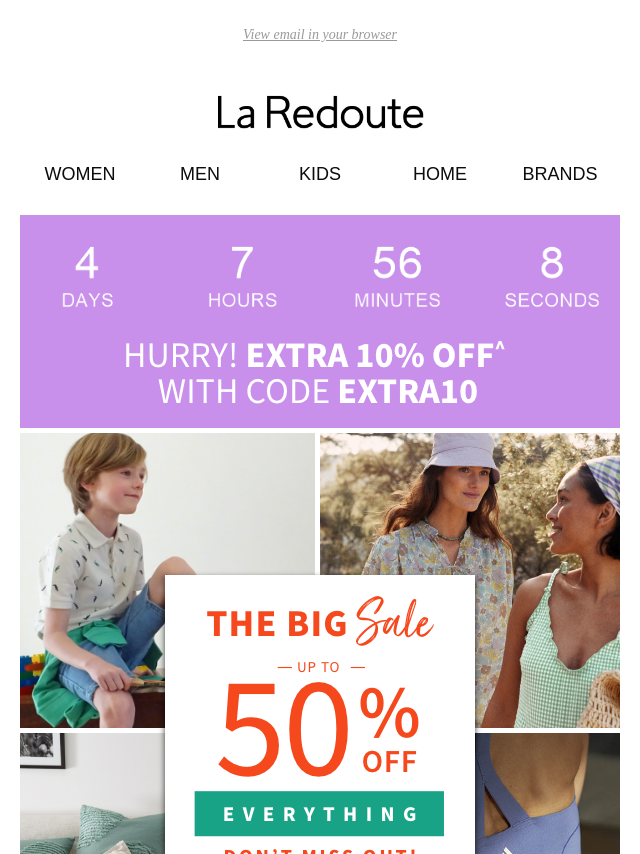Open the MEN menu item
The image size is (640, 854).
point(200,174)
